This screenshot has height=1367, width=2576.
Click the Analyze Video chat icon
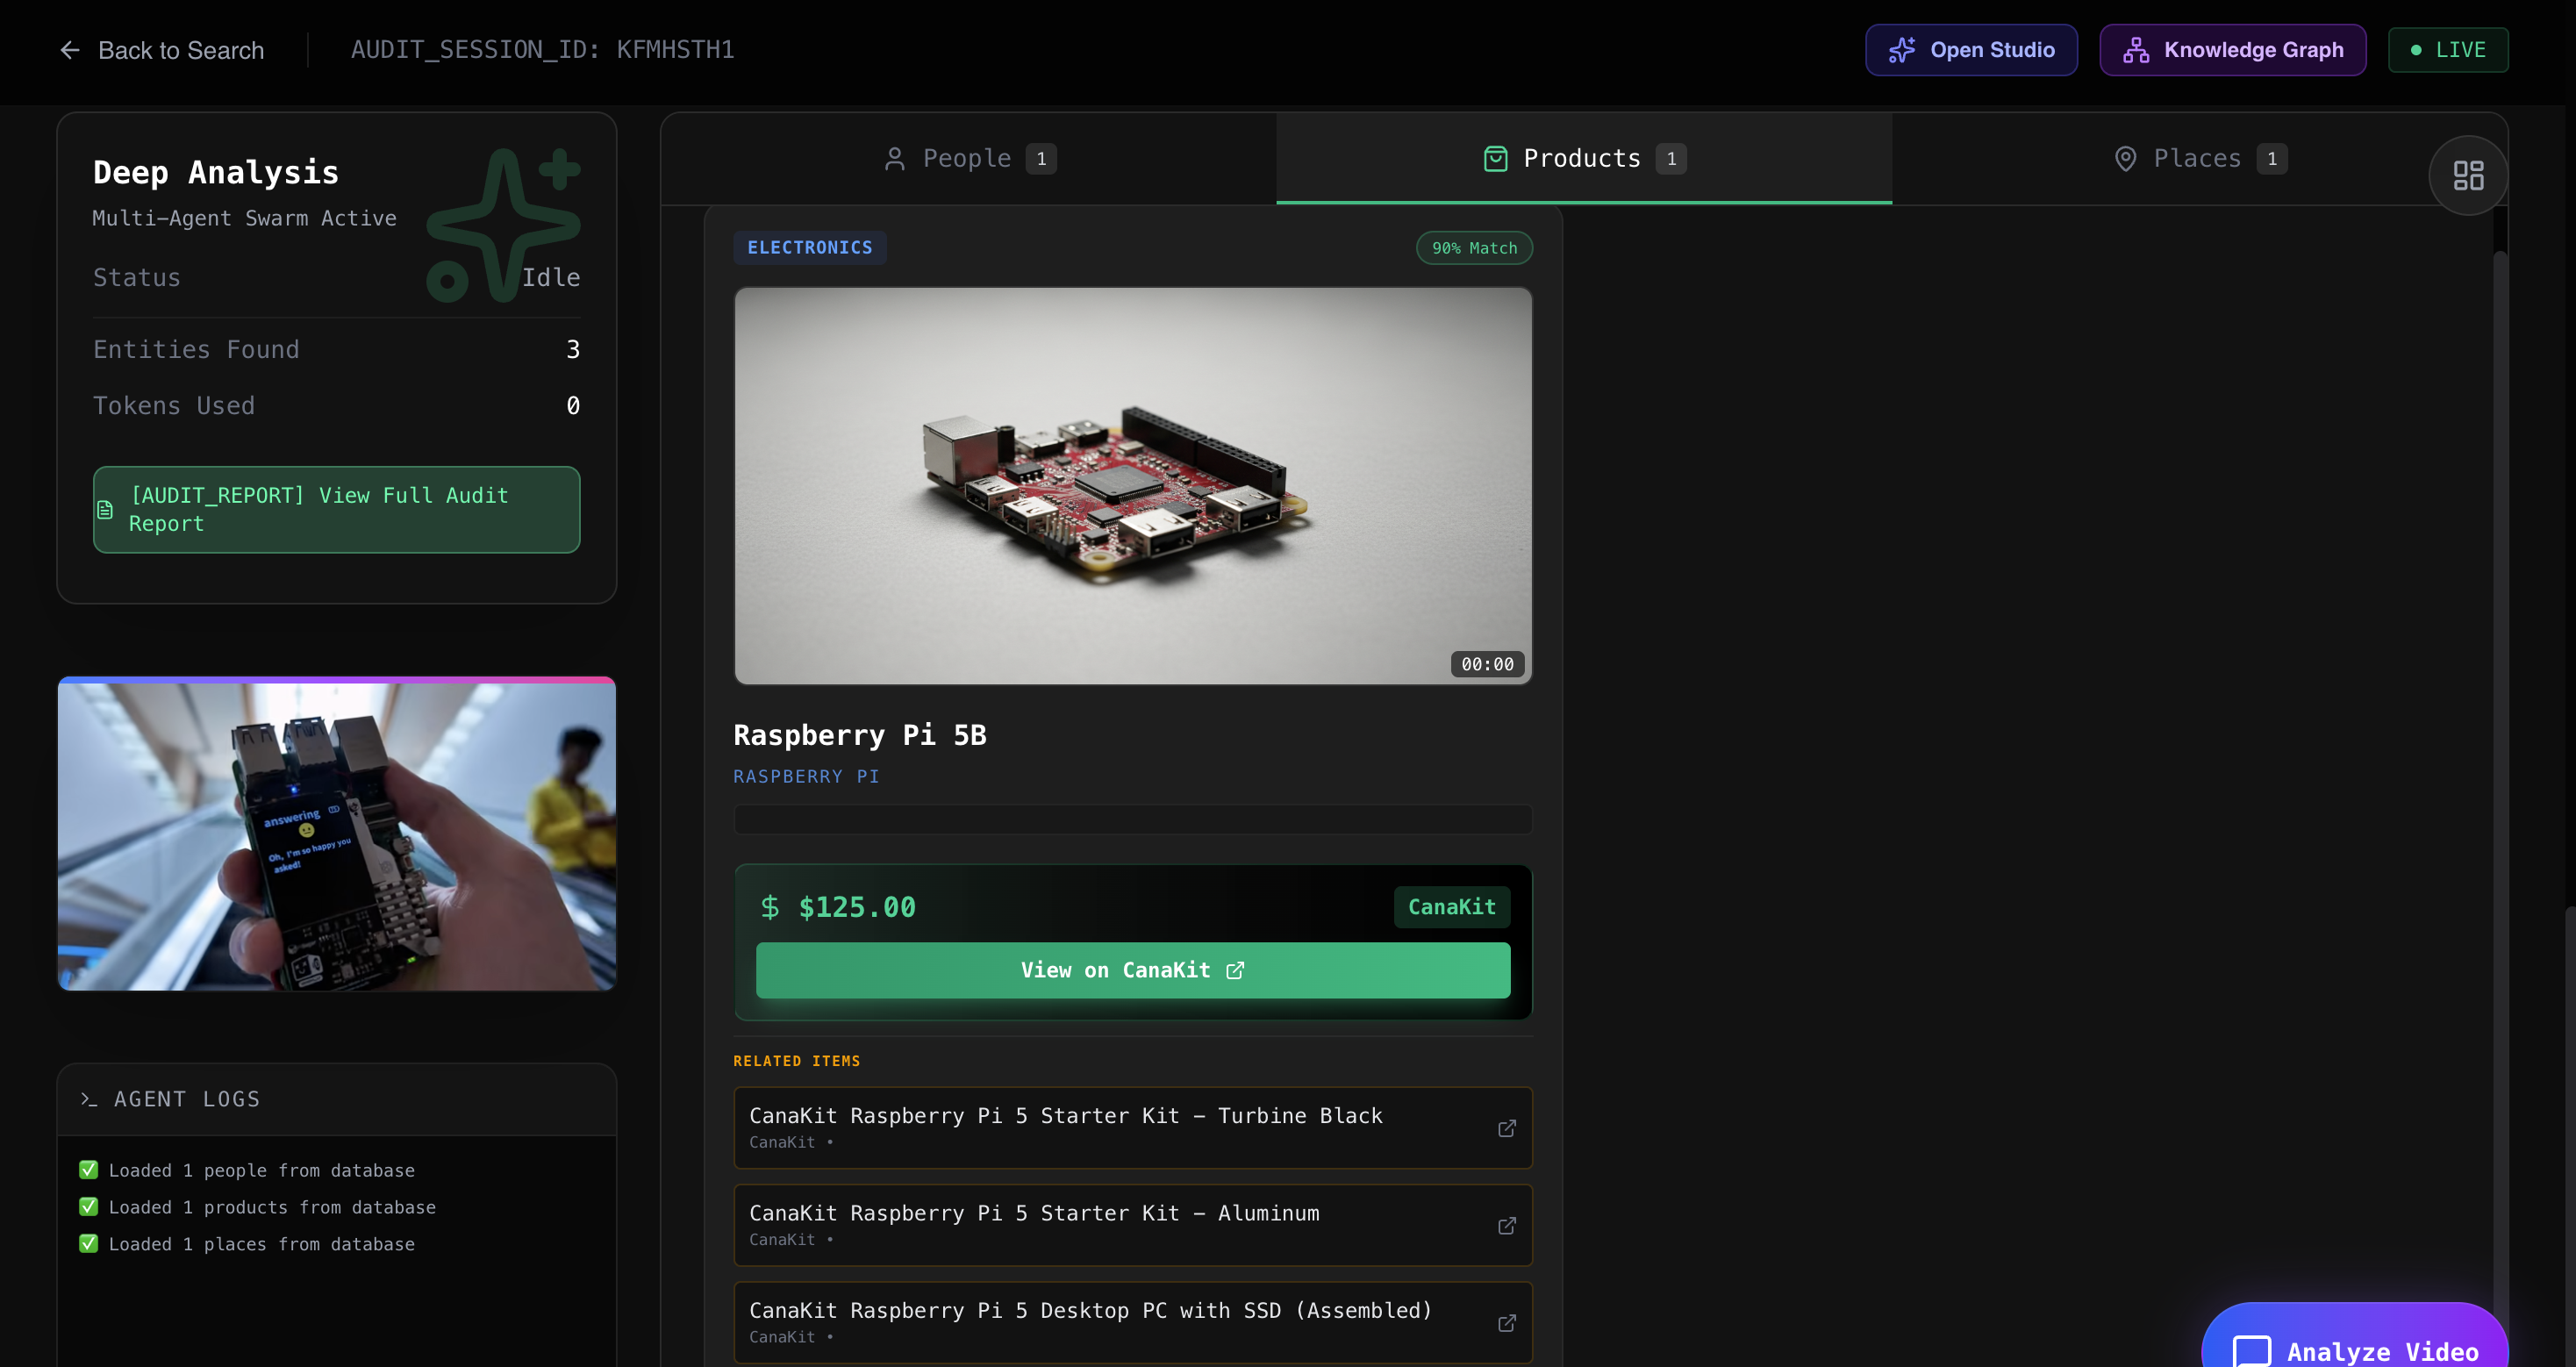[x=2251, y=1351]
